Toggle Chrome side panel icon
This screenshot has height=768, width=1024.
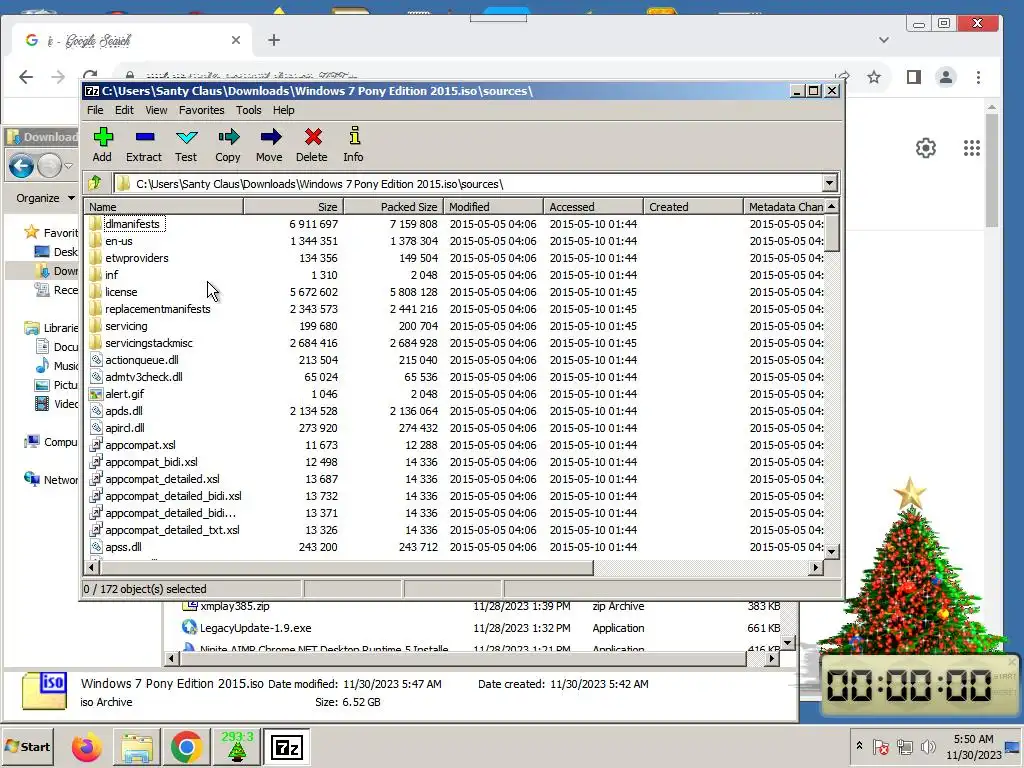[x=914, y=77]
